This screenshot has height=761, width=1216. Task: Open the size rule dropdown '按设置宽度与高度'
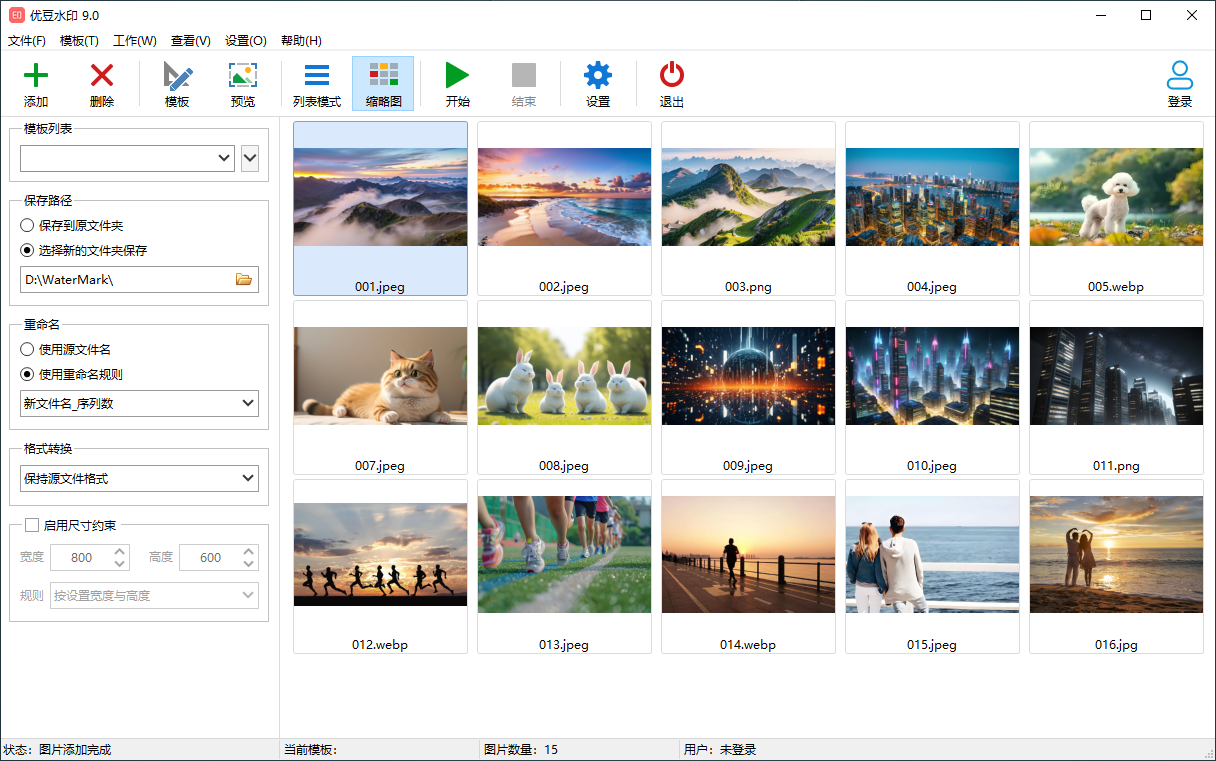coord(154,596)
